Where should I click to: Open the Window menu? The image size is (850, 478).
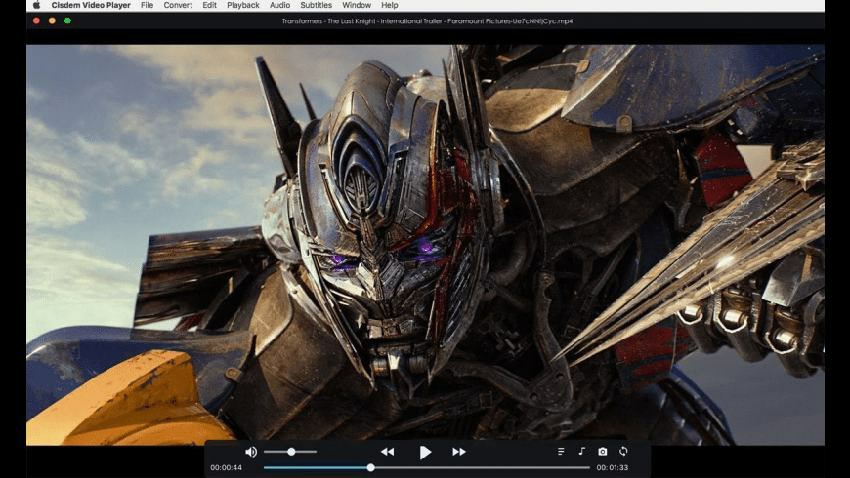pyautogui.click(x=356, y=5)
